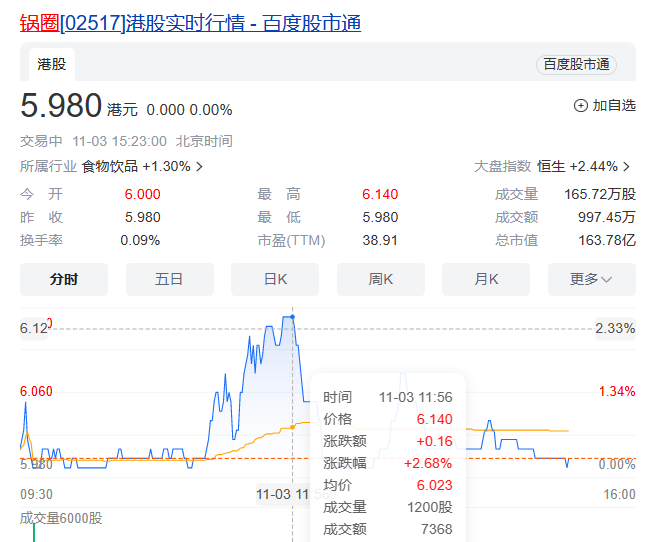The height and width of the screenshot is (542, 664).
Task: Click tooltip 时间 value 11-03 11:56
Action: click(415, 397)
